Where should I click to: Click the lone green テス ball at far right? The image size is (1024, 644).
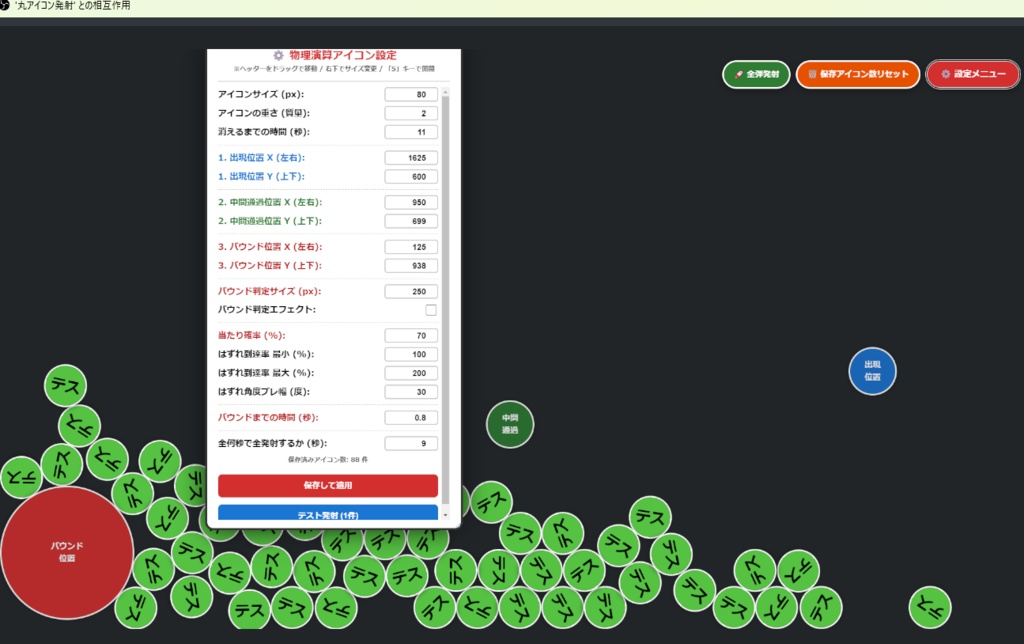click(x=929, y=607)
